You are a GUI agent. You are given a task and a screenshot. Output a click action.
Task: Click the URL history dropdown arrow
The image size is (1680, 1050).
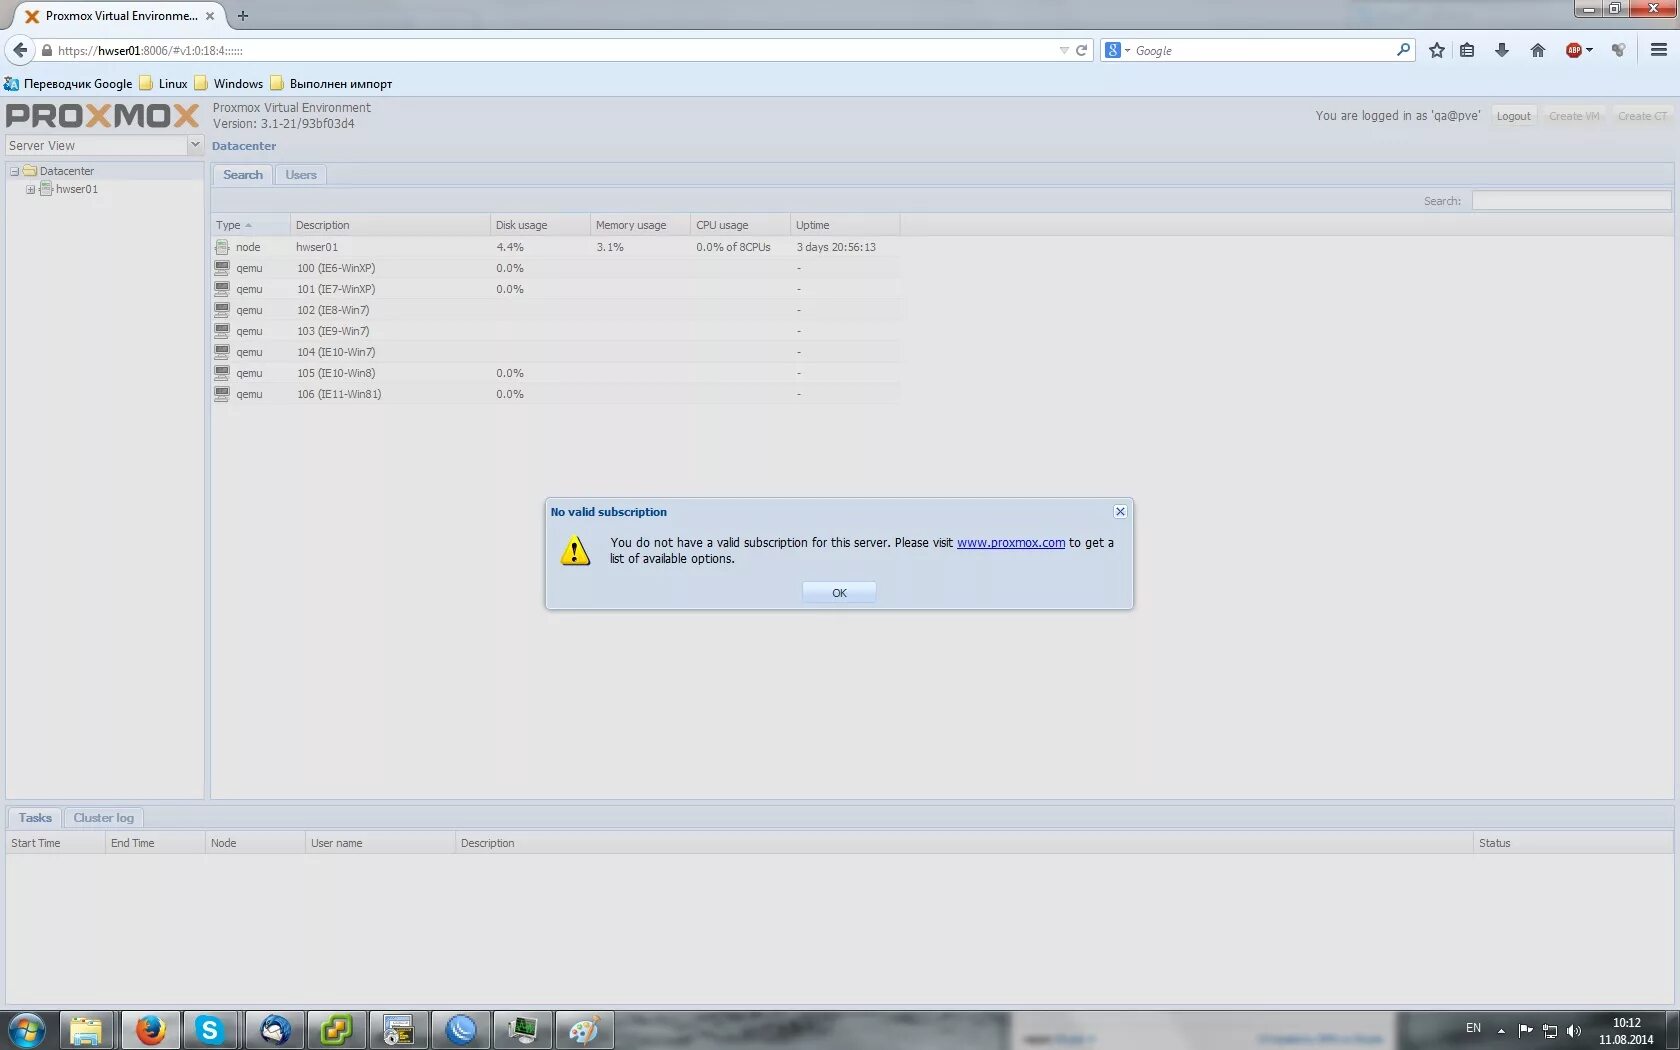pos(1063,50)
